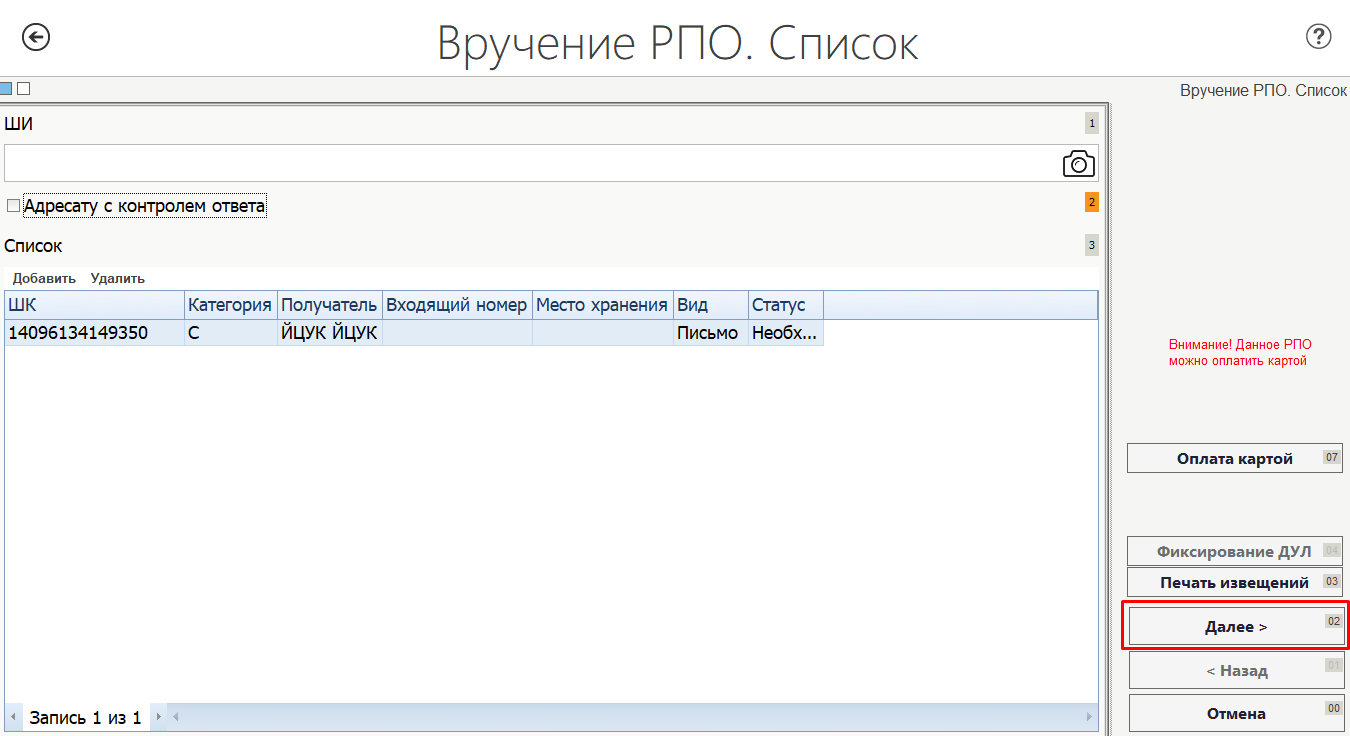1350x736 pixels.
Task: Select the barcode cell 14096134149350
Action: click(x=95, y=333)
